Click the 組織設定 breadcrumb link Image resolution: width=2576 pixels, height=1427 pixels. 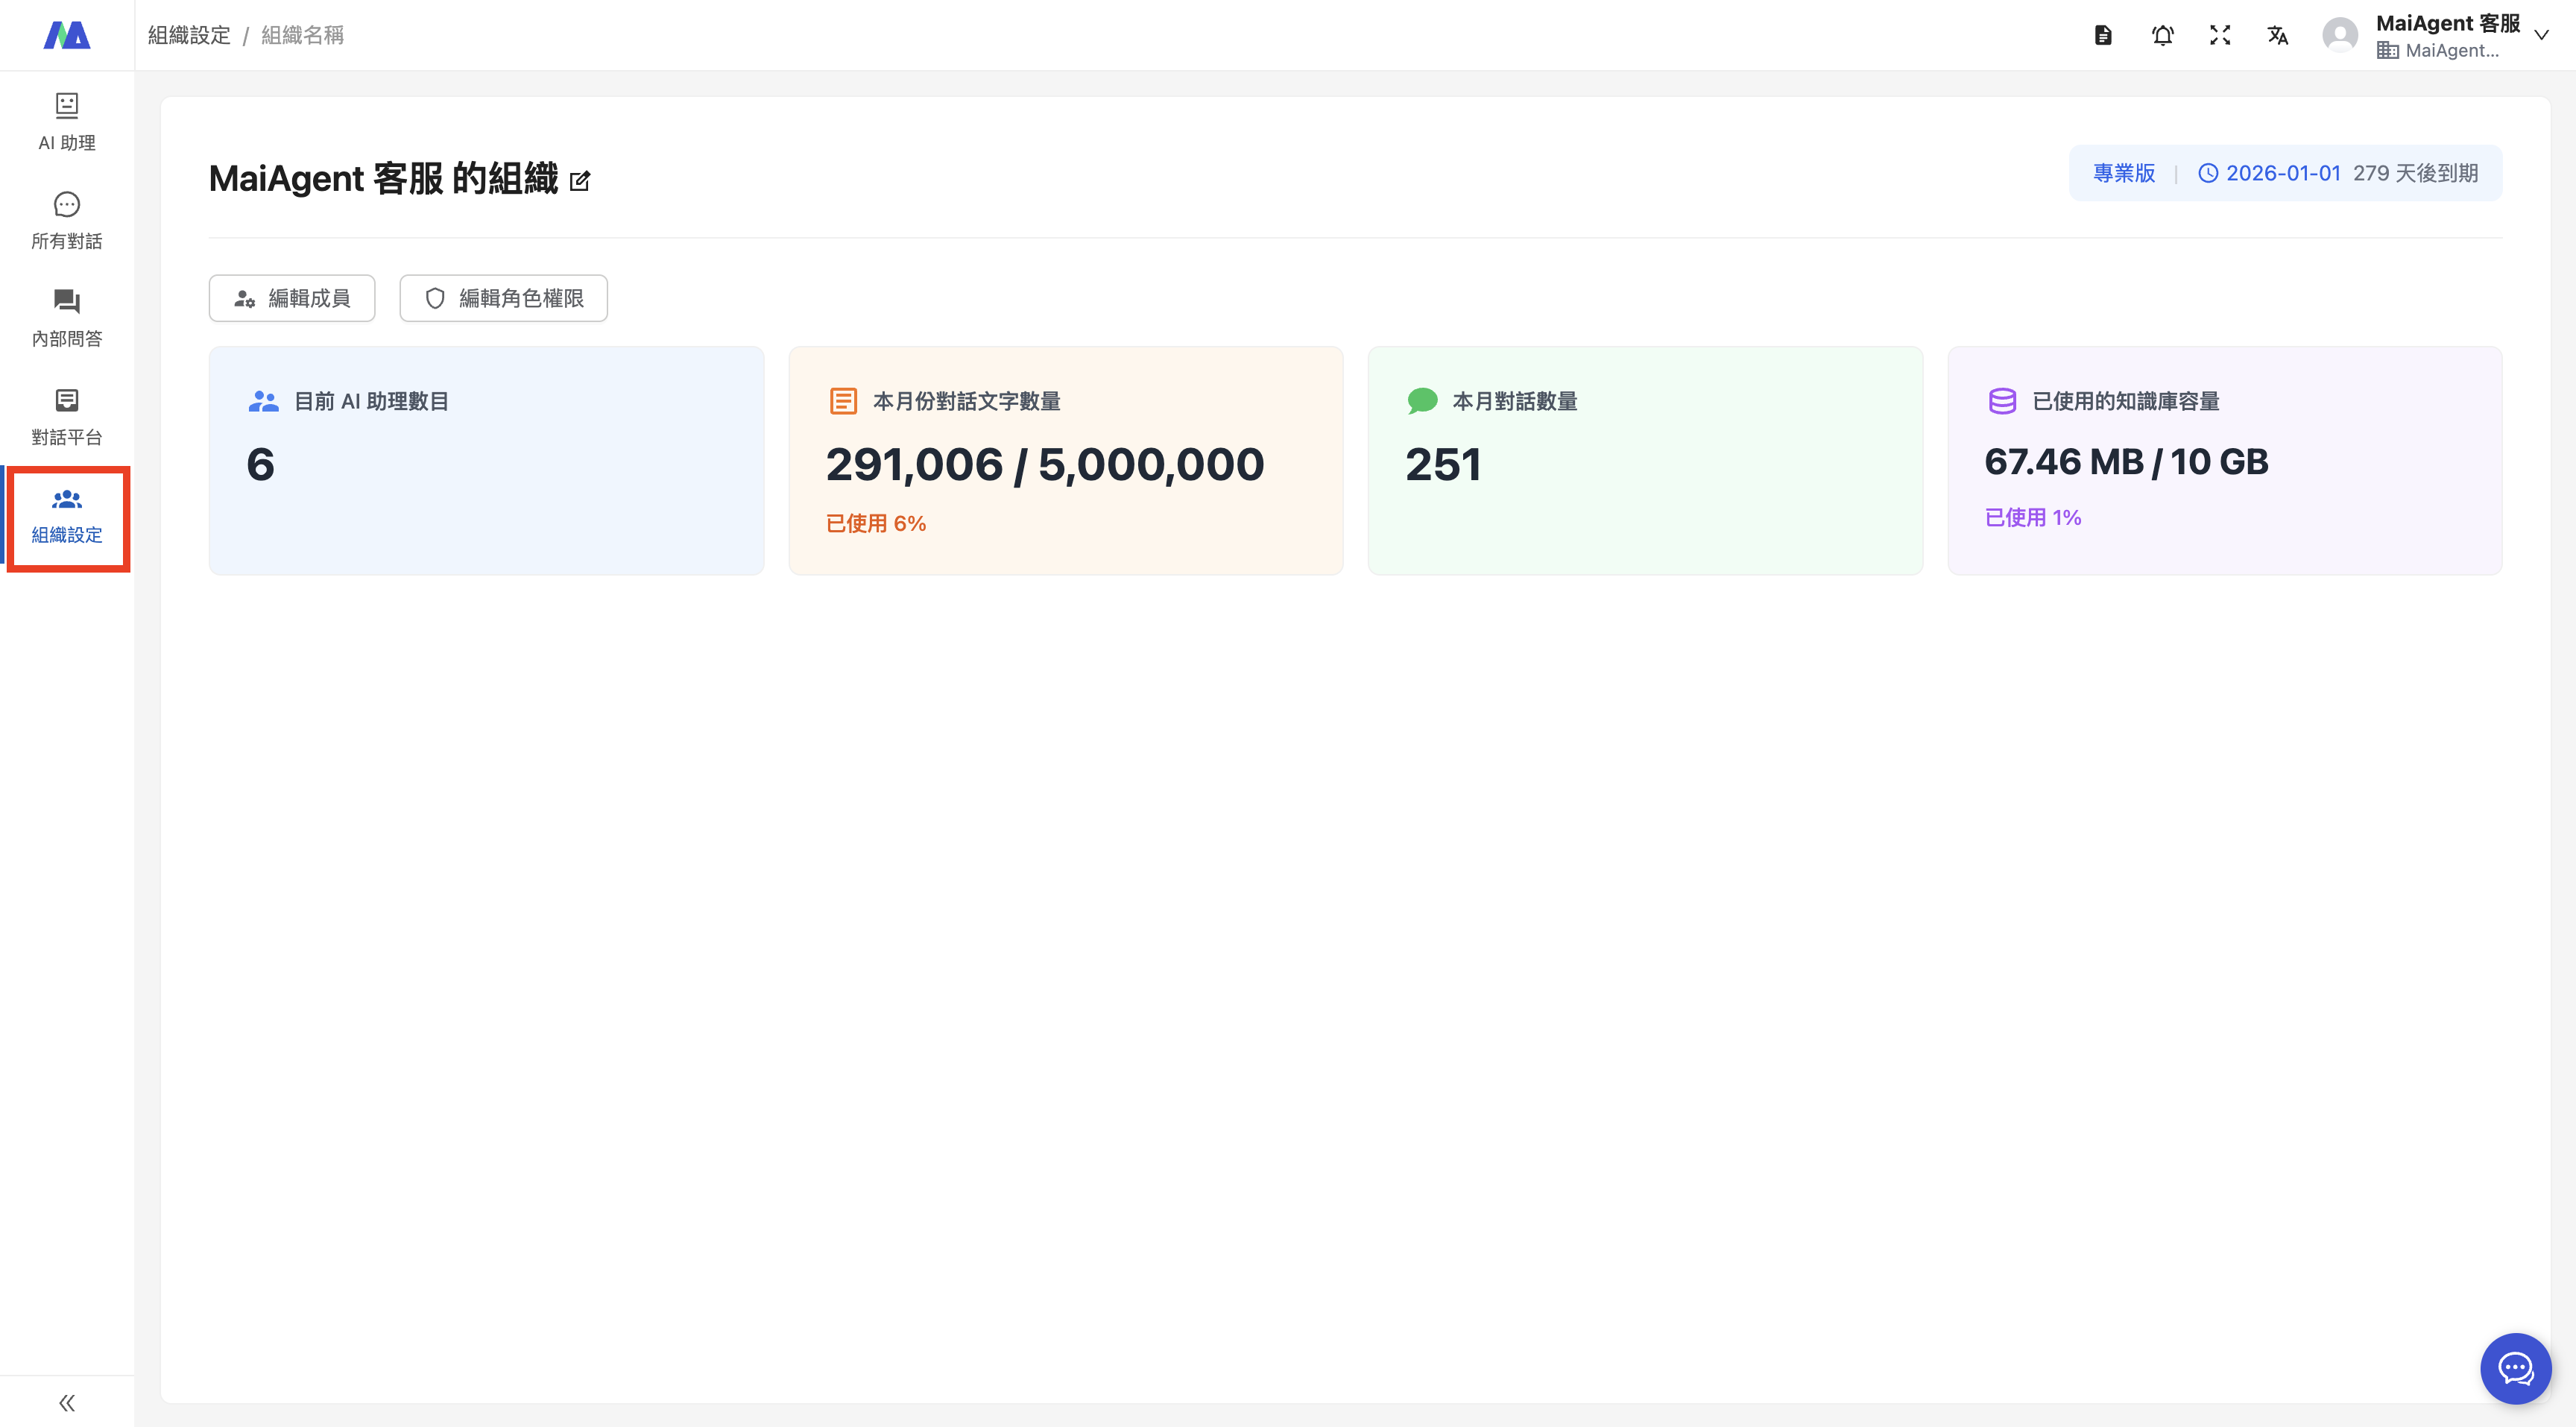point(189,35)
